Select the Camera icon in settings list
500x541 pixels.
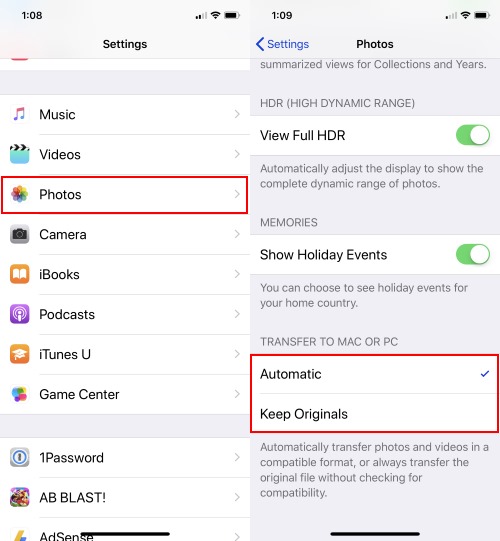coord(19,234)
